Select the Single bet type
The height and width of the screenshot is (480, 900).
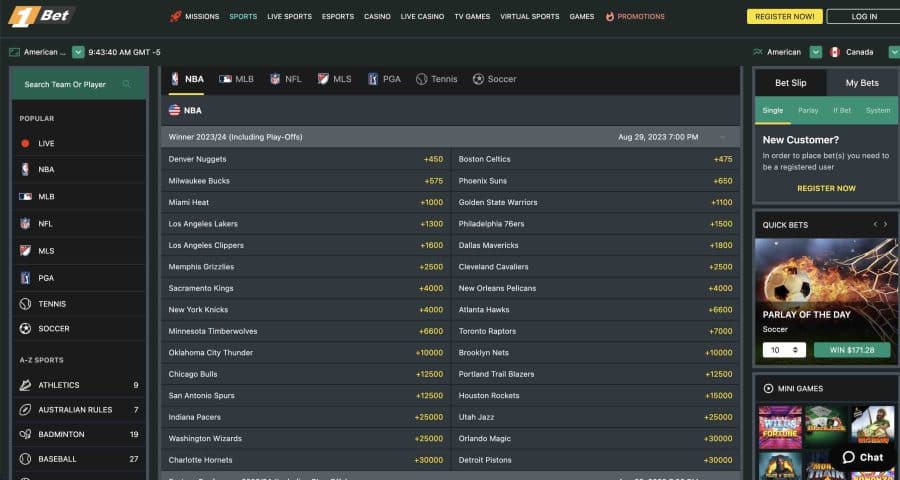[x=773, y=110]
